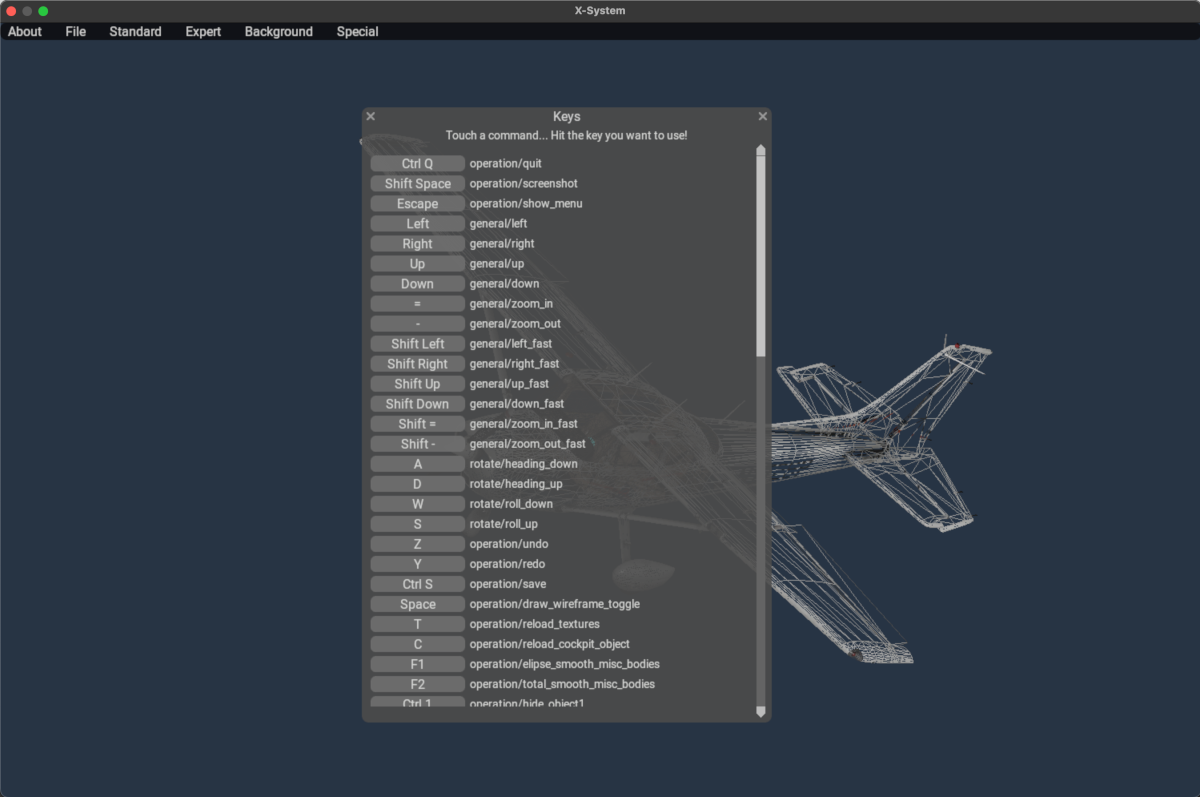Screen dimensions: 1200x797
Task: Select Shift Space key for screenshot
Action: [417, 184]
